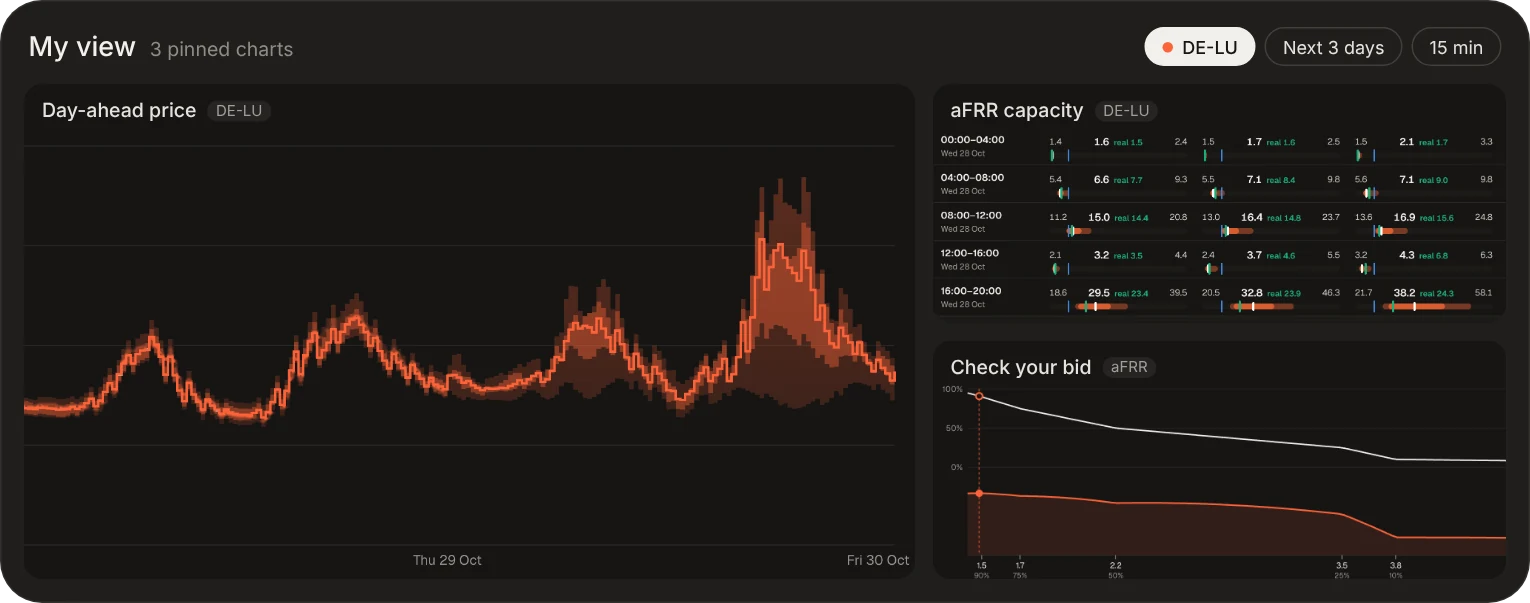Click the bold 16.4 forecast value
Viewport: 1530px width, 603px height.
click(1252, 217)
